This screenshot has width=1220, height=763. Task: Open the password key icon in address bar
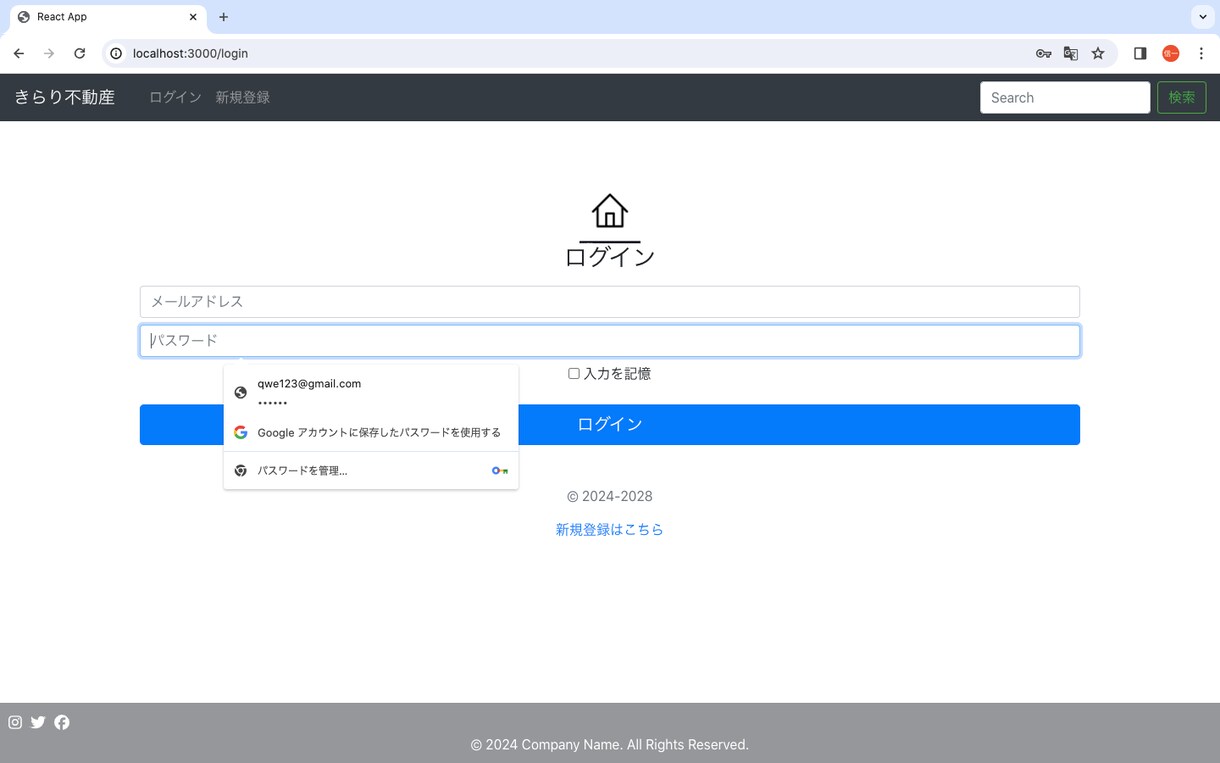pyautogui.click(x=1043, y=54)
